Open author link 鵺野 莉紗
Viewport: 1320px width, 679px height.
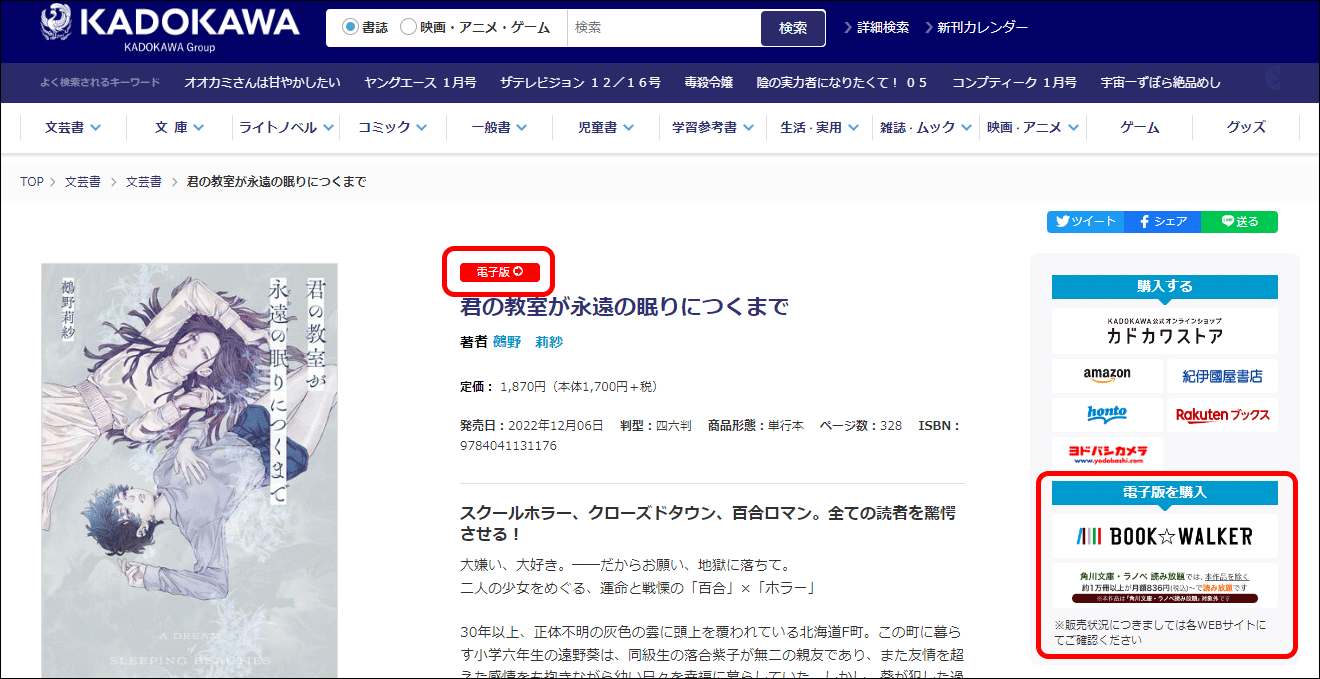(x=528, y=342)
